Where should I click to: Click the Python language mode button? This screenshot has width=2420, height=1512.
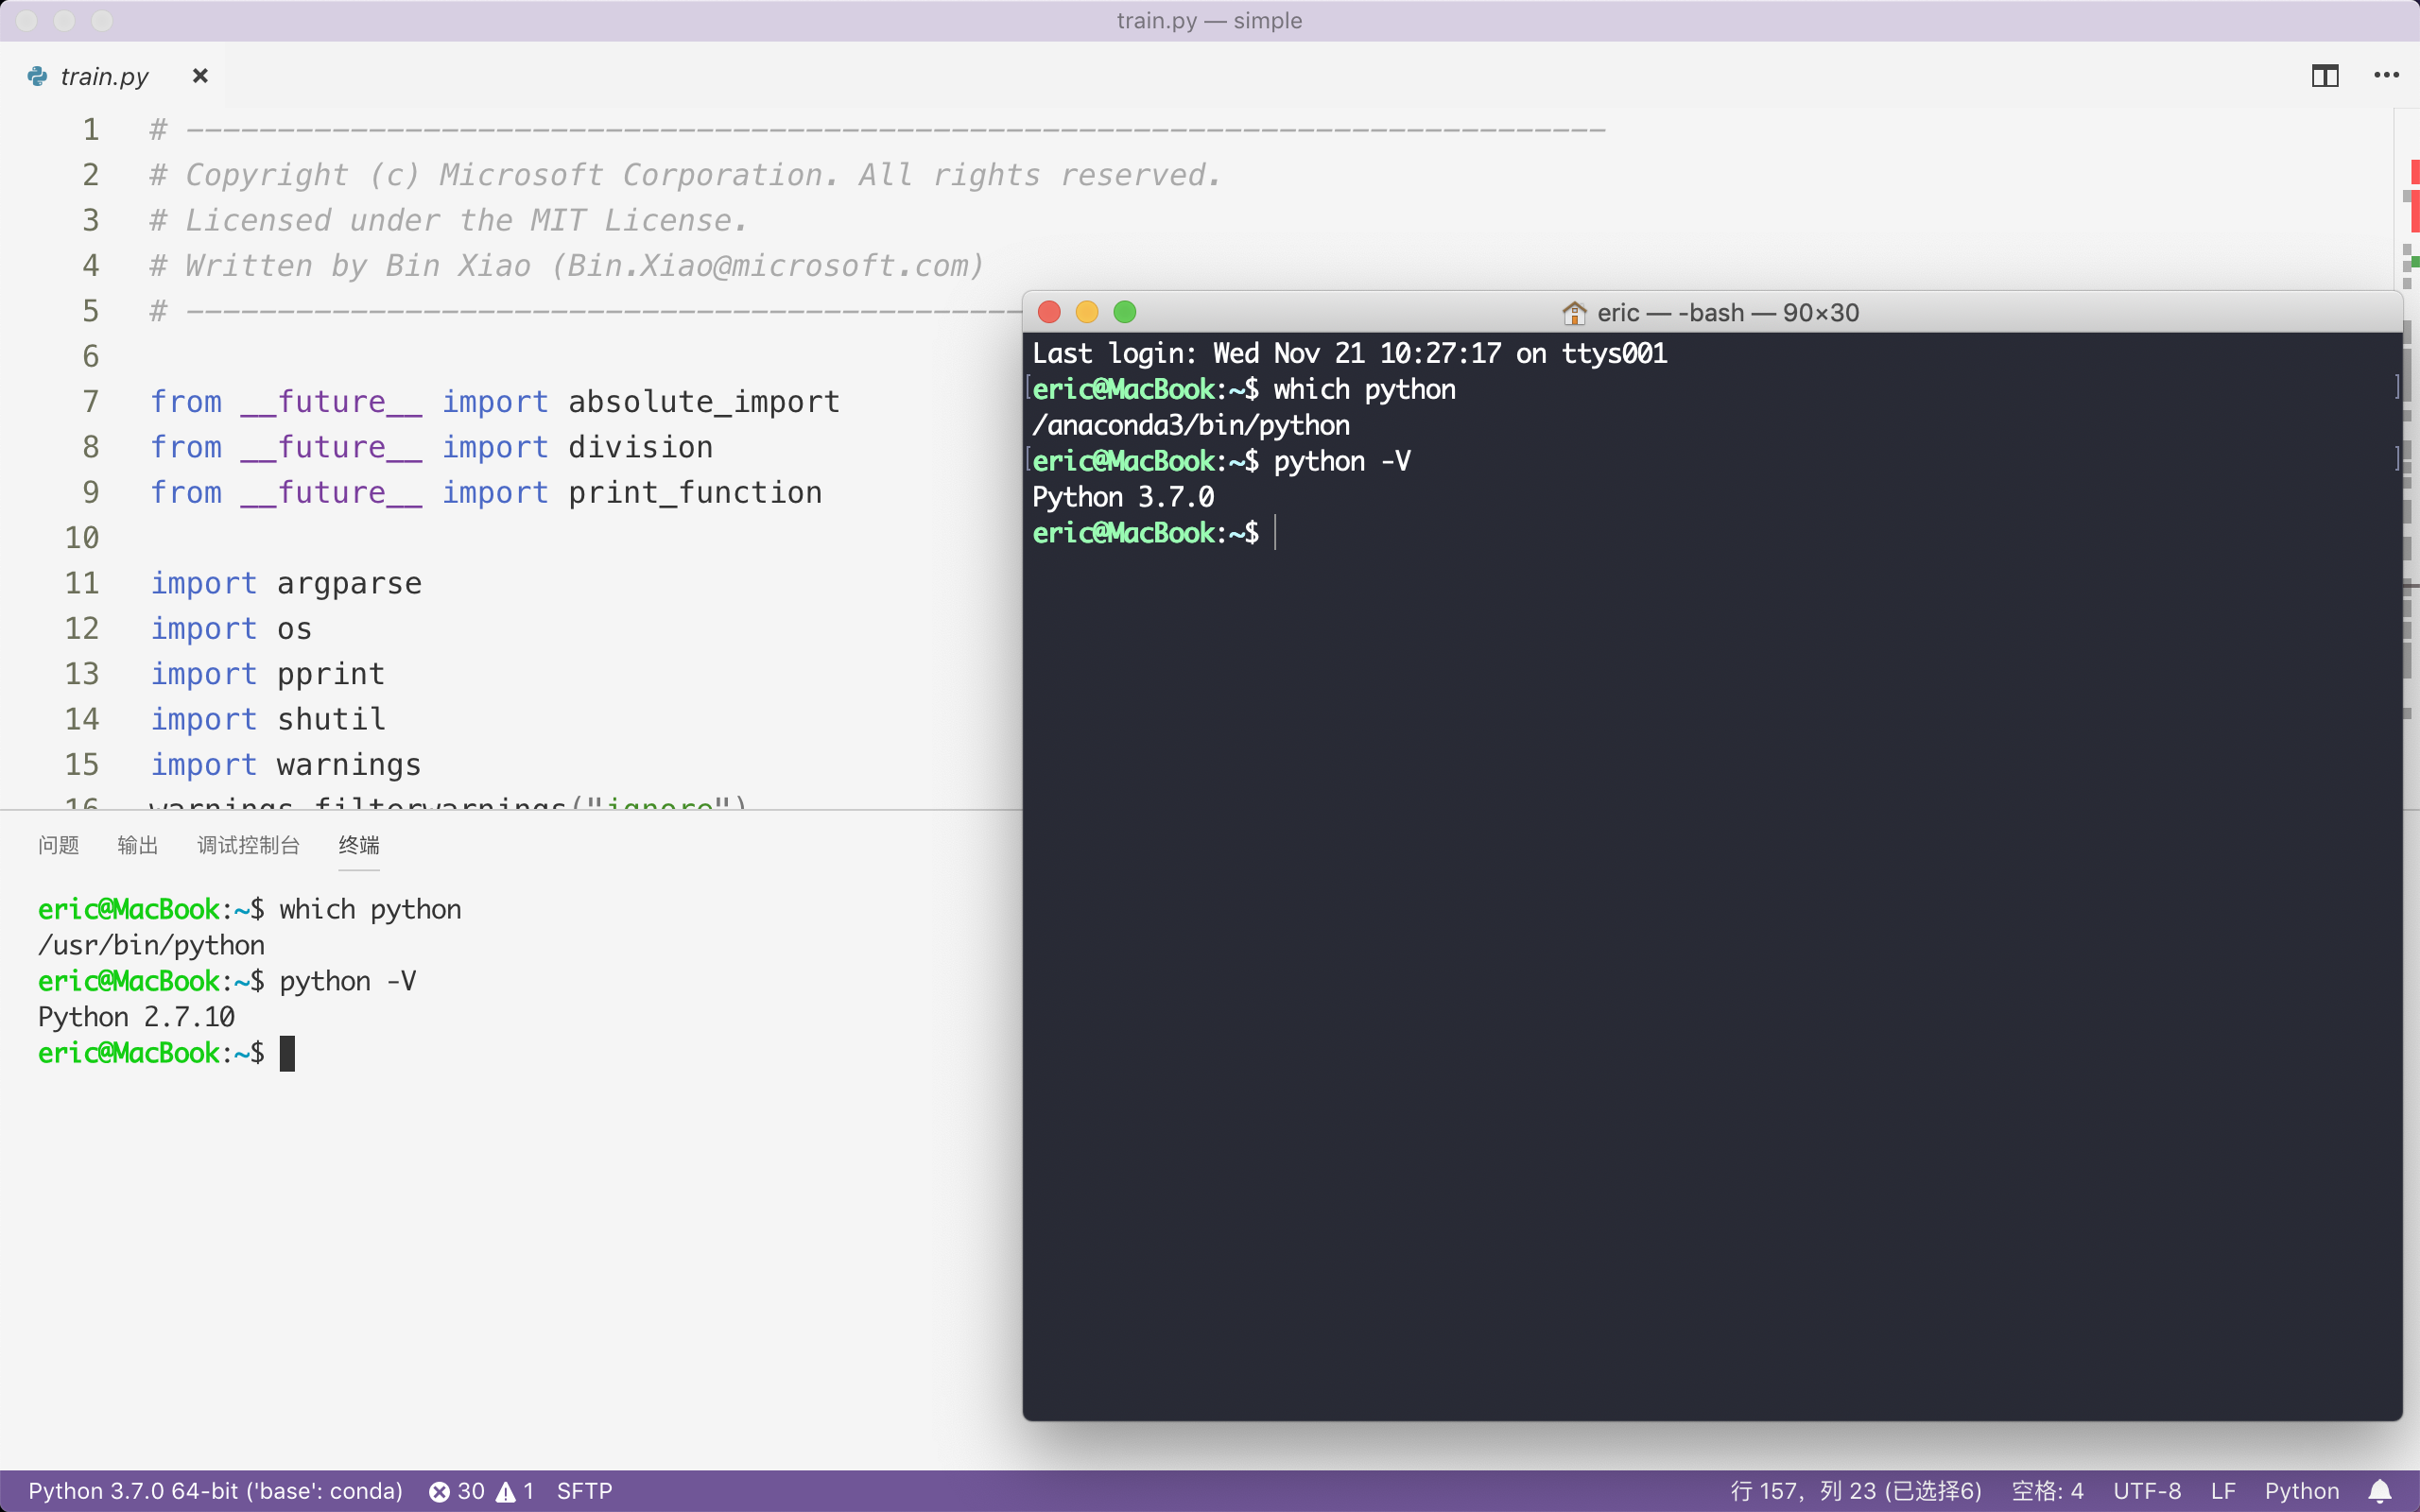click(x=2301, y=1491)
